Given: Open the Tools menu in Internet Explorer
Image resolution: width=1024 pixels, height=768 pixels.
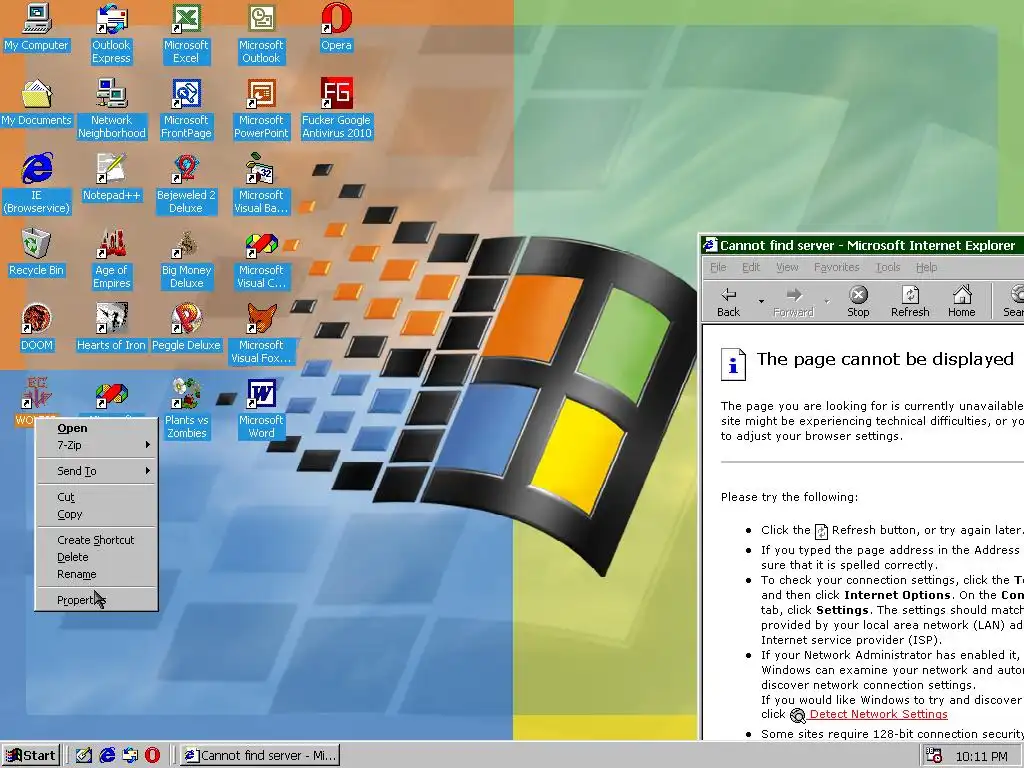Looking at the screenshot, I should click(x=888, y=267).
